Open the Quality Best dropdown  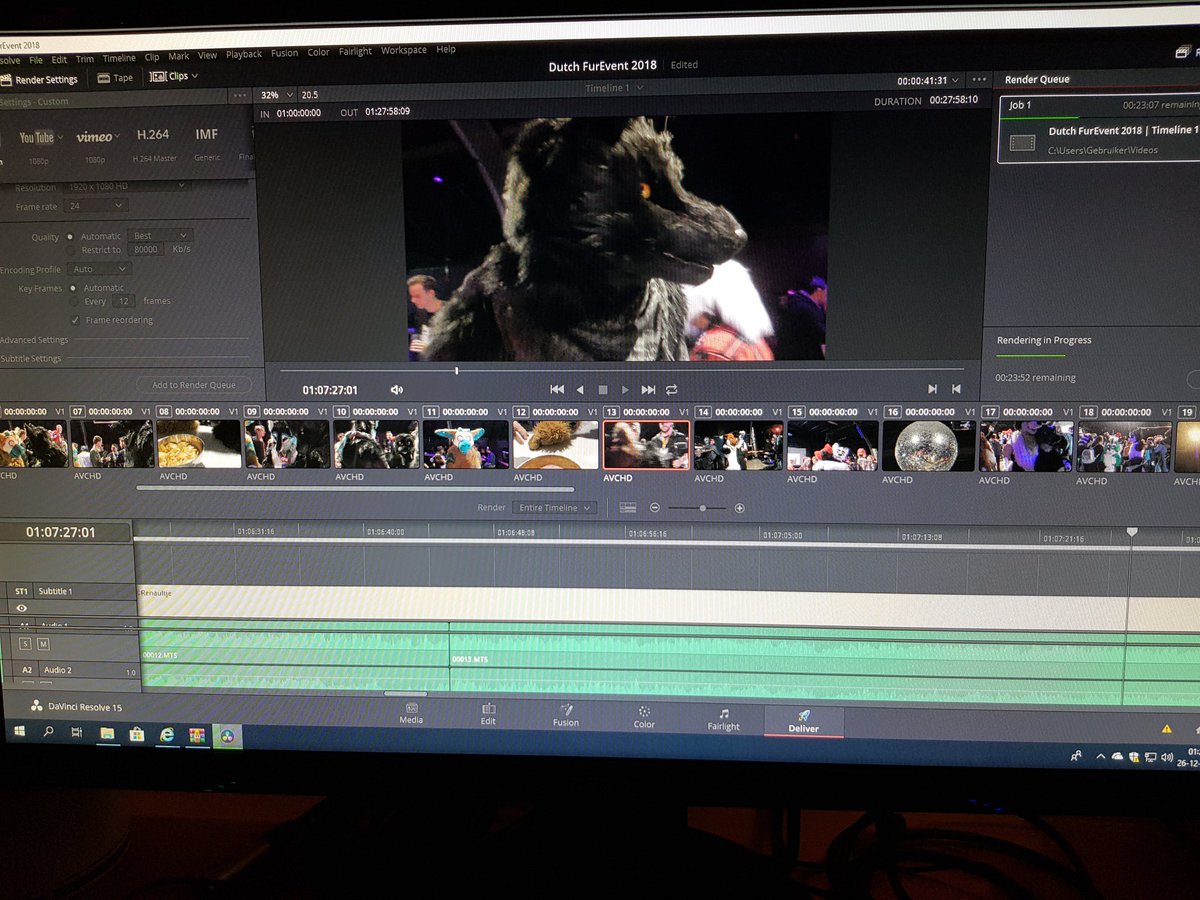(x=158, y=236)
